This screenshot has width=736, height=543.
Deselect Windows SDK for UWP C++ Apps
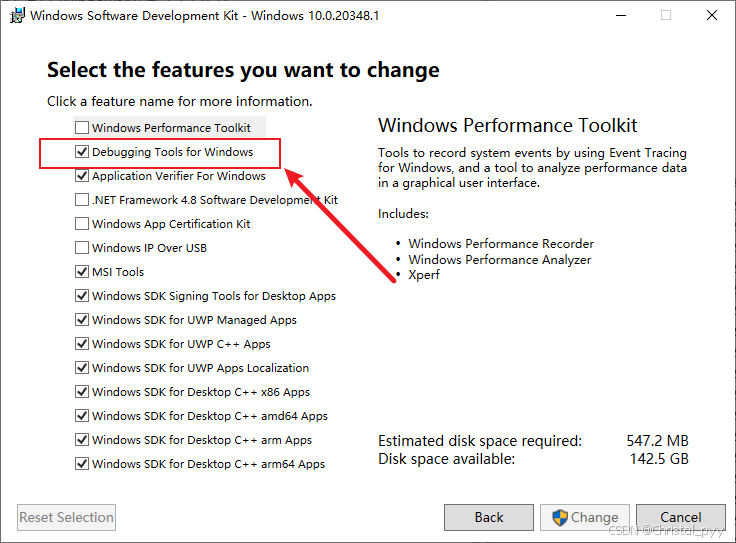82,344
